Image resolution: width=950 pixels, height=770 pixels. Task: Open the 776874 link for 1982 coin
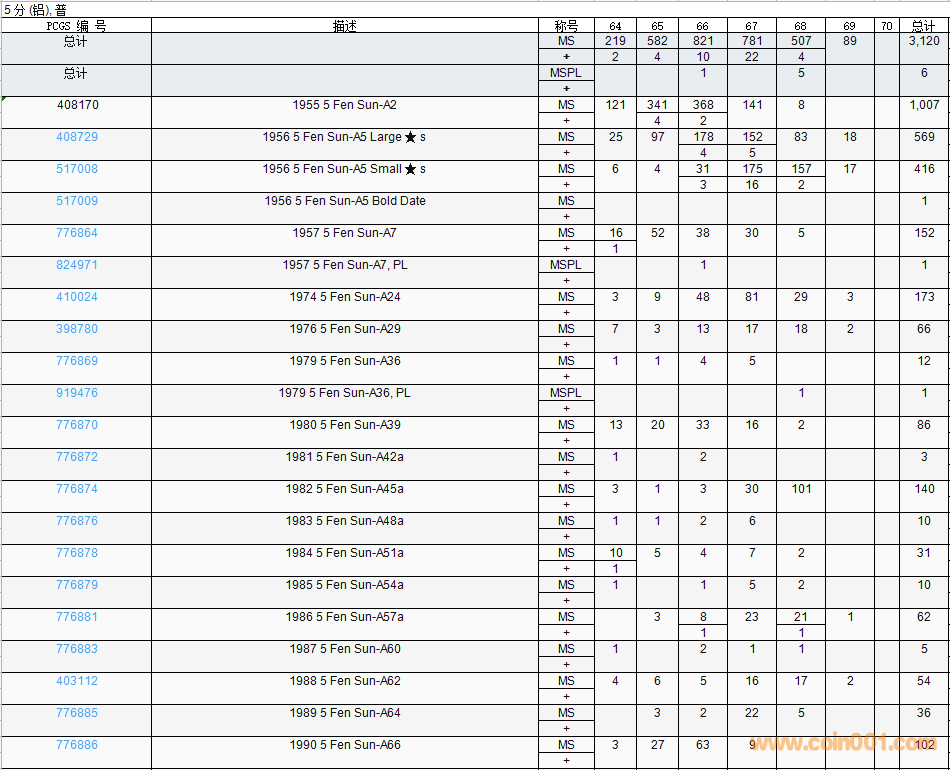tap(77, 489)
